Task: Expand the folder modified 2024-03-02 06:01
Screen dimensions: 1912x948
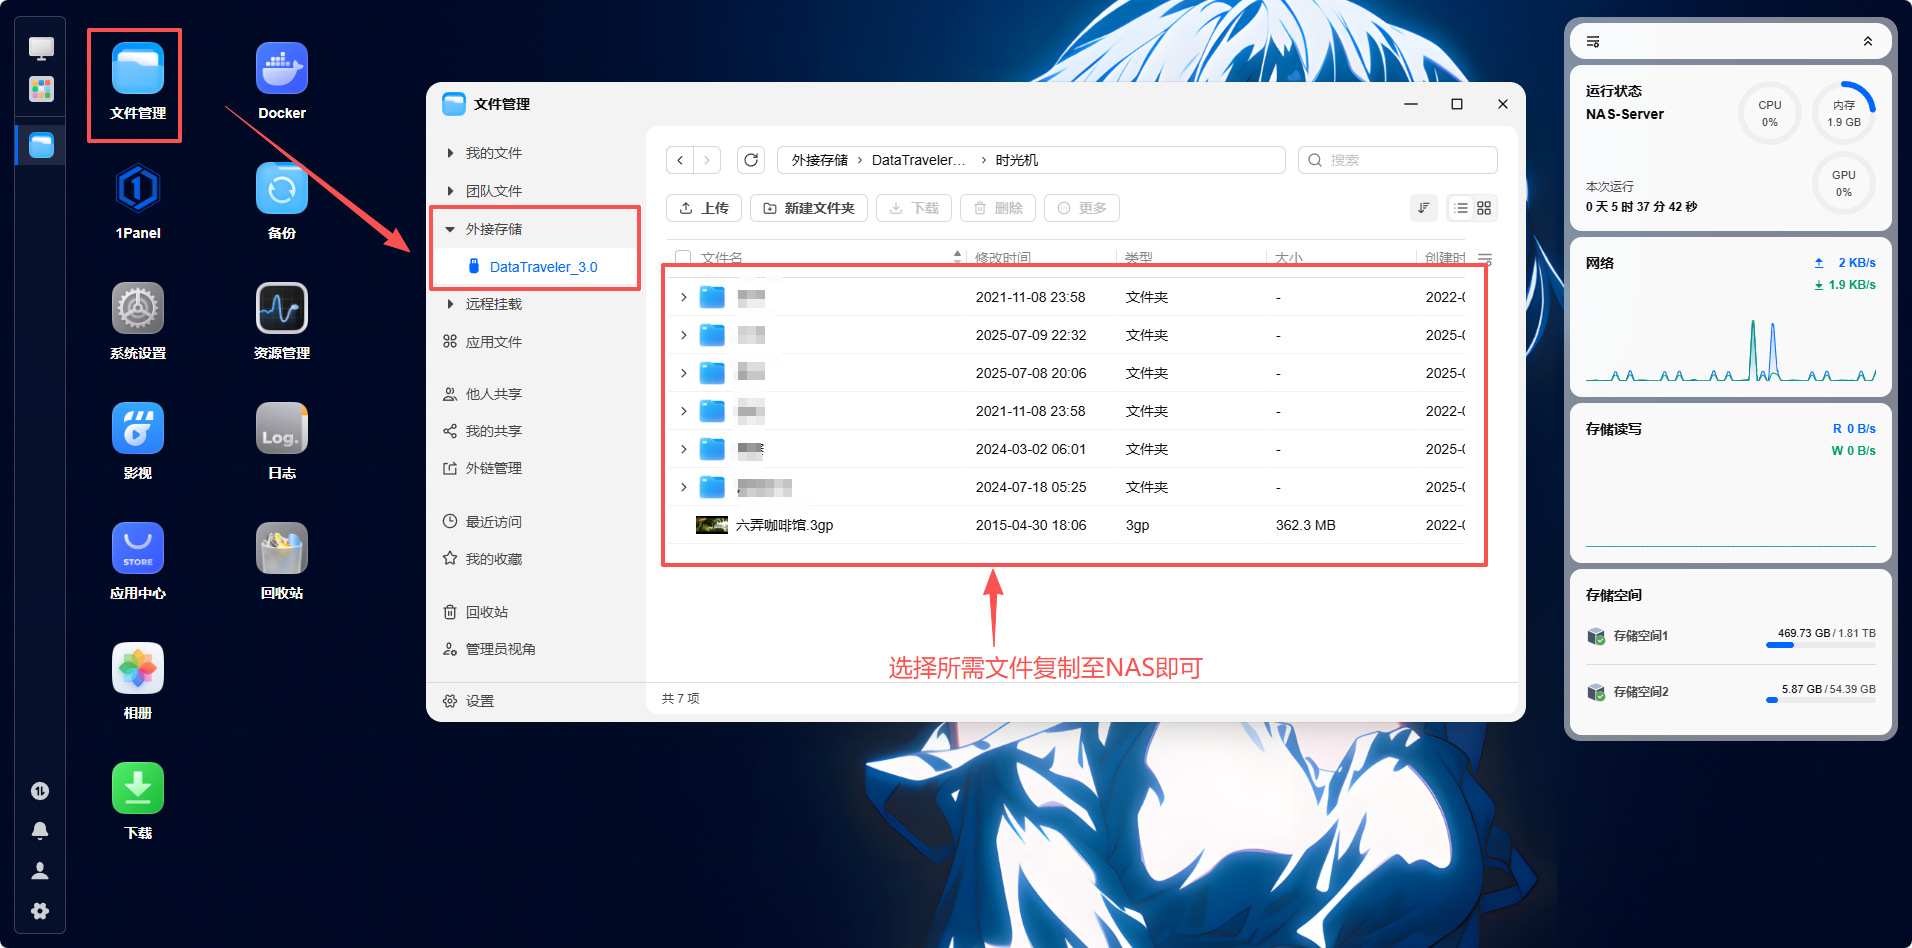Action: (684, 449)
